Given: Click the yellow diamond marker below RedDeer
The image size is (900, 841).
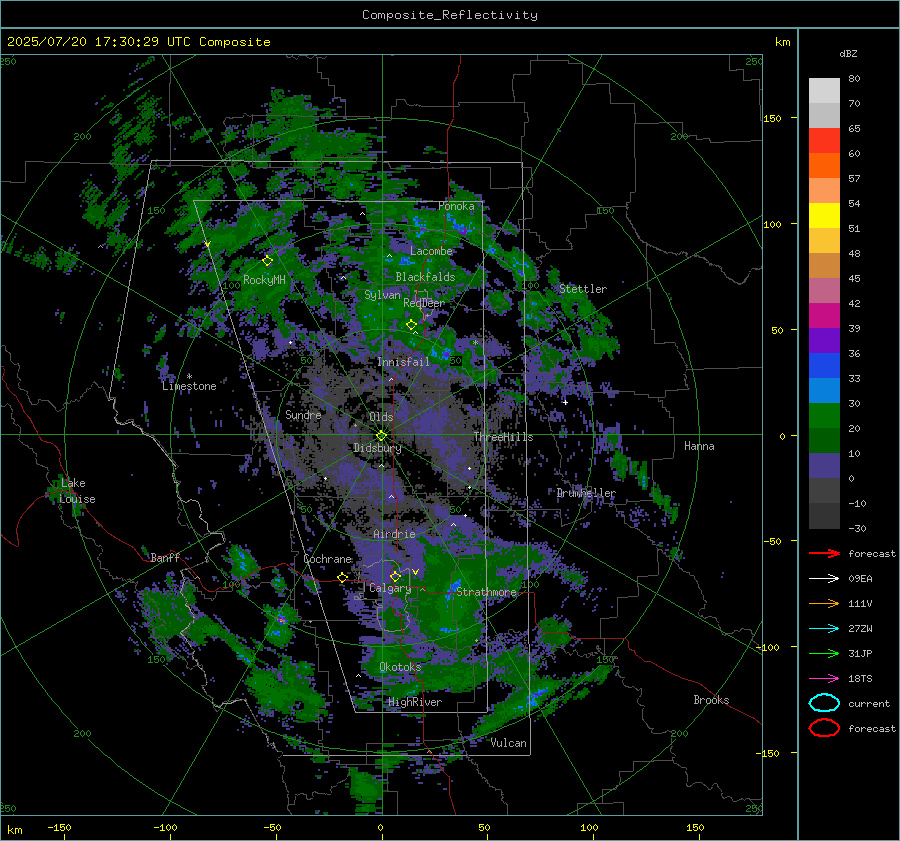Looking at the screenshot, I should (412, 325).
